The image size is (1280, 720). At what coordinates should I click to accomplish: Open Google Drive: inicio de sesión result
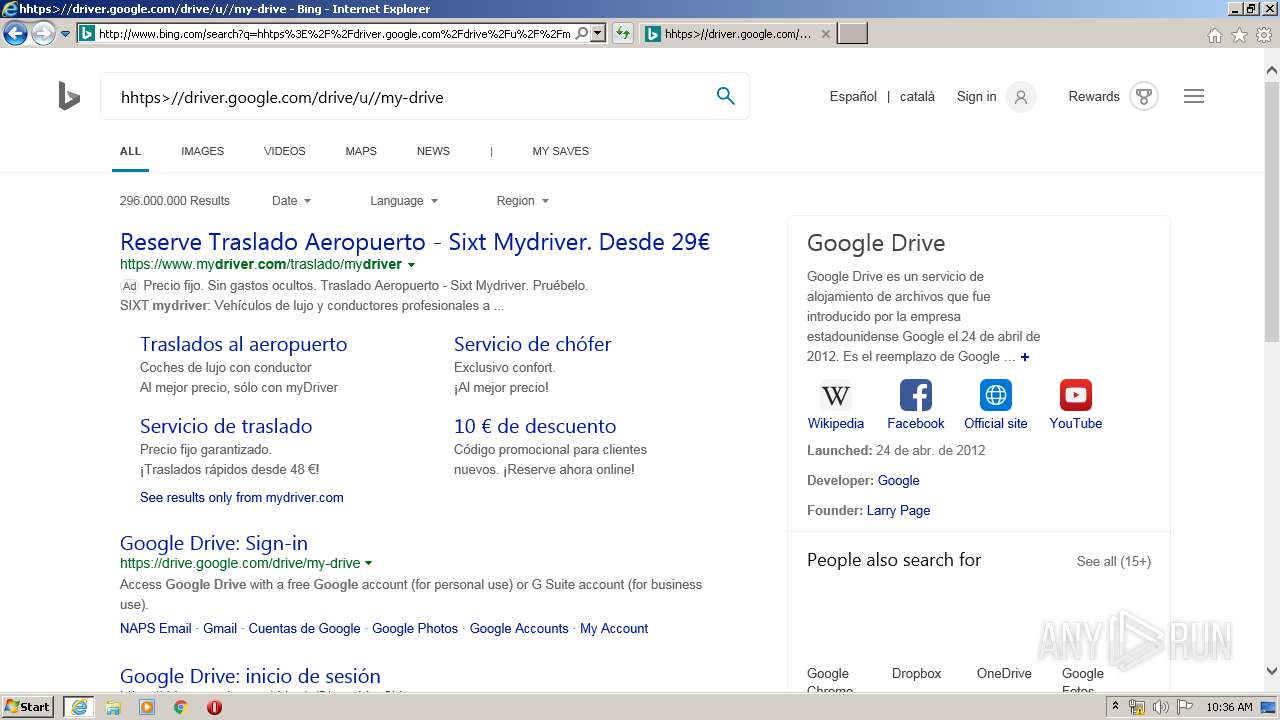click(250, 676)
